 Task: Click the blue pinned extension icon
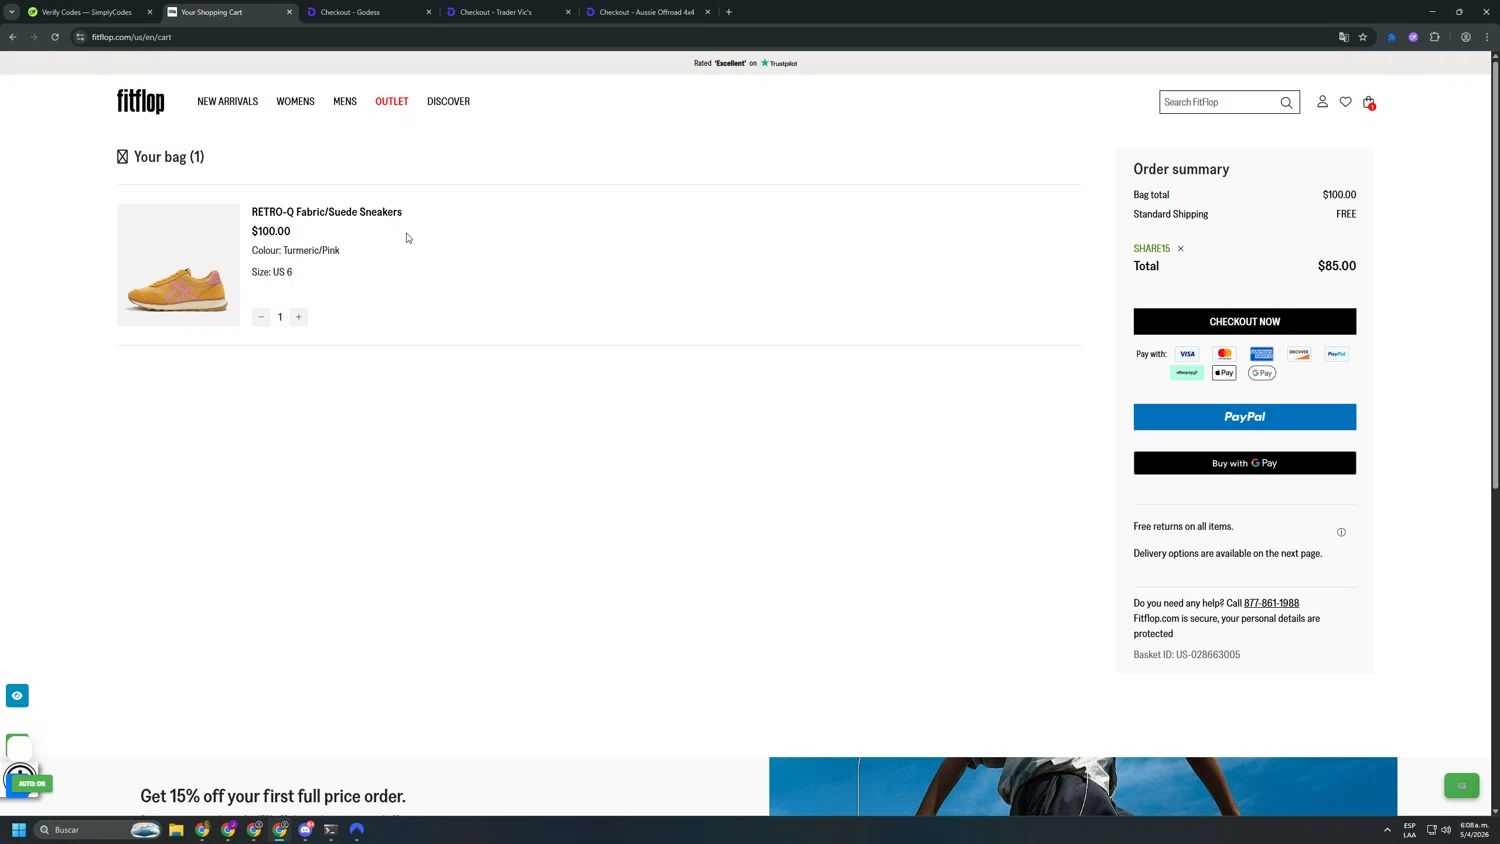[x=1391, y=37]
